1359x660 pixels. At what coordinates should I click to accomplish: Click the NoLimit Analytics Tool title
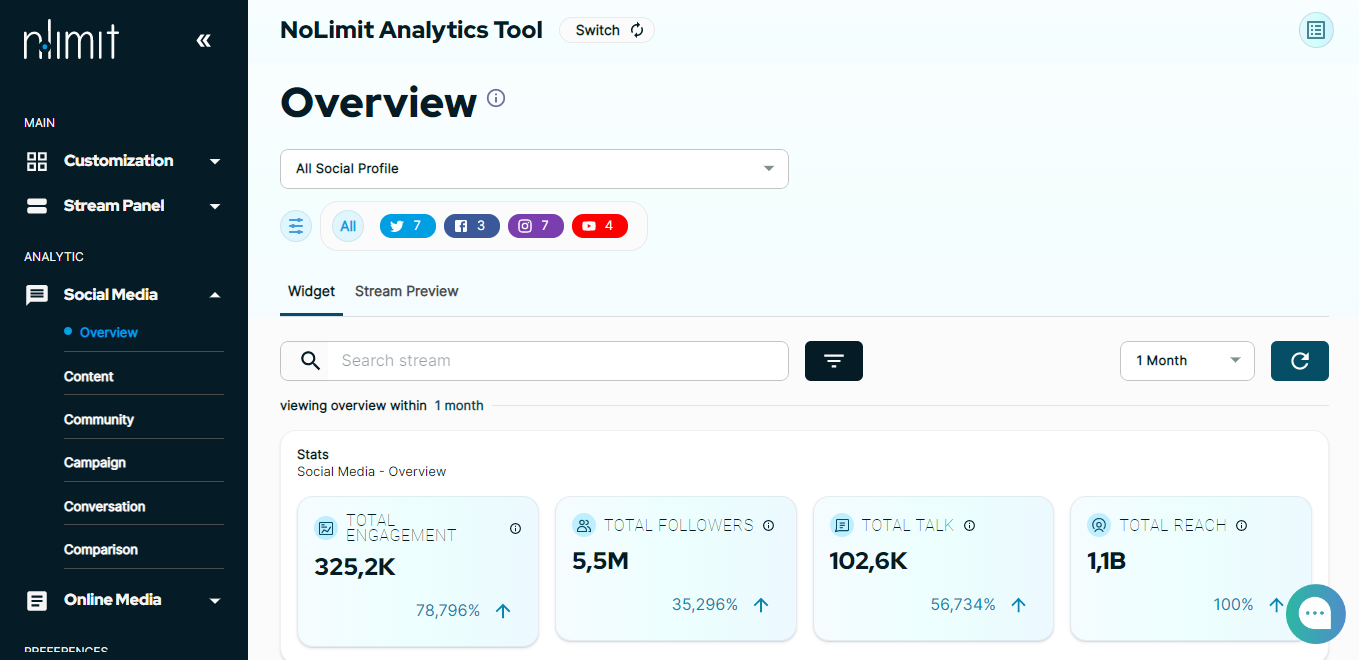coord(411,30)
